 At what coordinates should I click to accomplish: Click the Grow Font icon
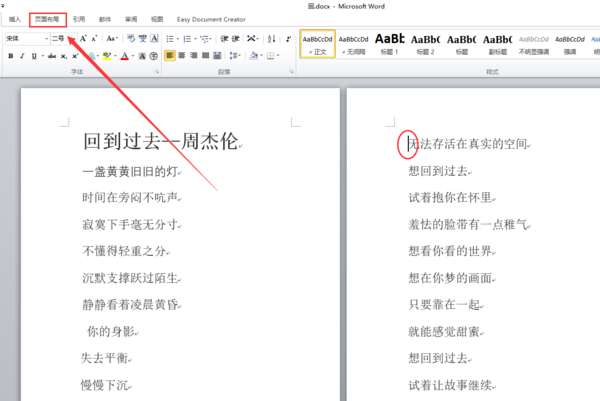pos(83,38)
